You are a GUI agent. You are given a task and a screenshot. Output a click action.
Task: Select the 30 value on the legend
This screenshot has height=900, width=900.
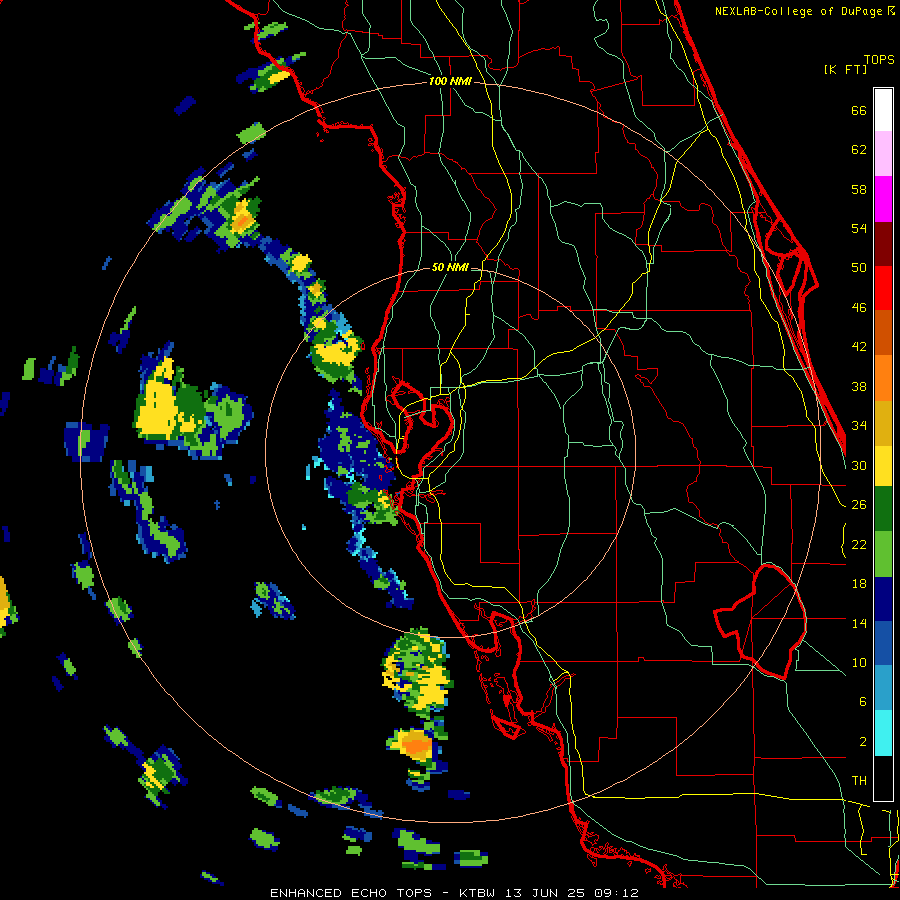pos(859,465)
